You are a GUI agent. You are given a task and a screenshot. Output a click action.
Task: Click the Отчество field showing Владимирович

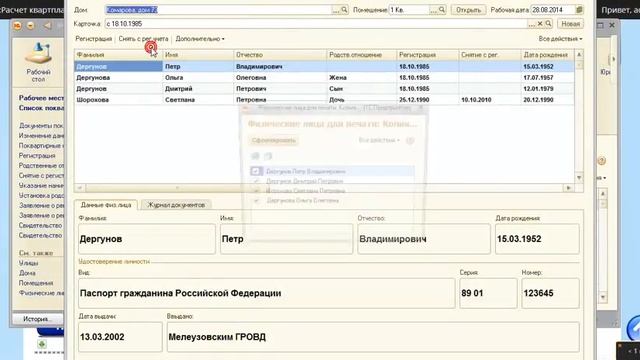[424, 239]
